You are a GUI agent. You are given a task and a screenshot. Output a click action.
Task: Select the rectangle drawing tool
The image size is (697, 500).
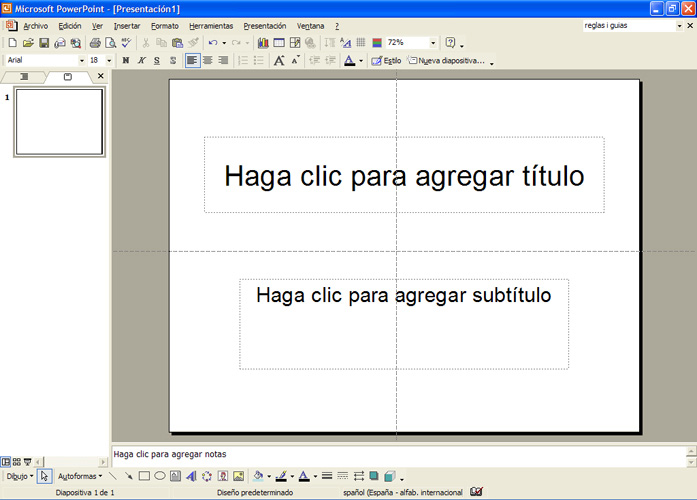[144, 476]
